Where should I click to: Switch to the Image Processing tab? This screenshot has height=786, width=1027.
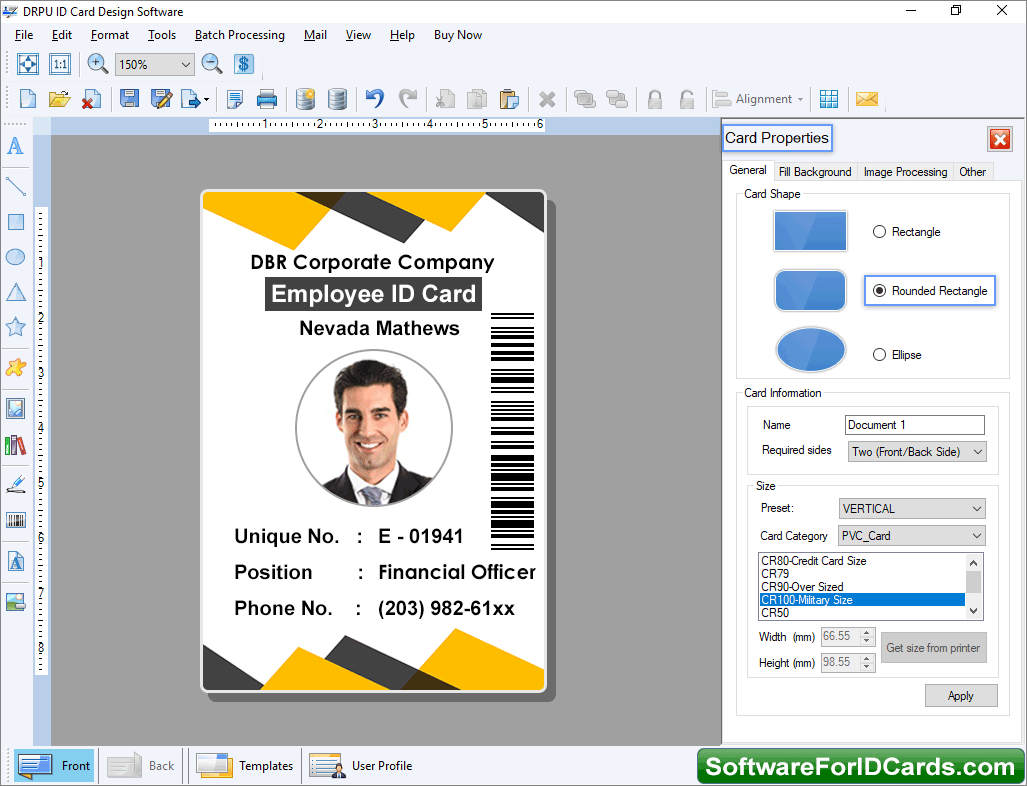pos(905,172)
